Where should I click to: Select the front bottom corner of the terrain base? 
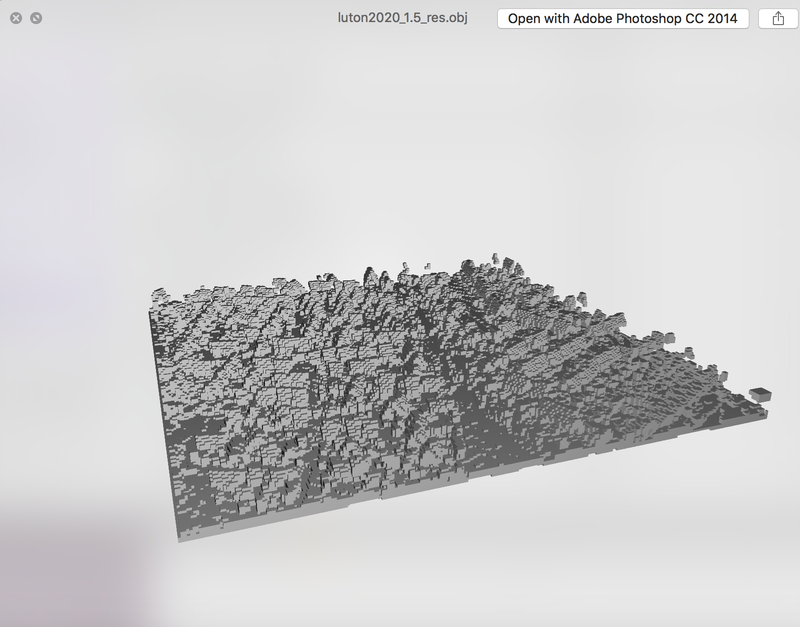(x=181, y=537)
